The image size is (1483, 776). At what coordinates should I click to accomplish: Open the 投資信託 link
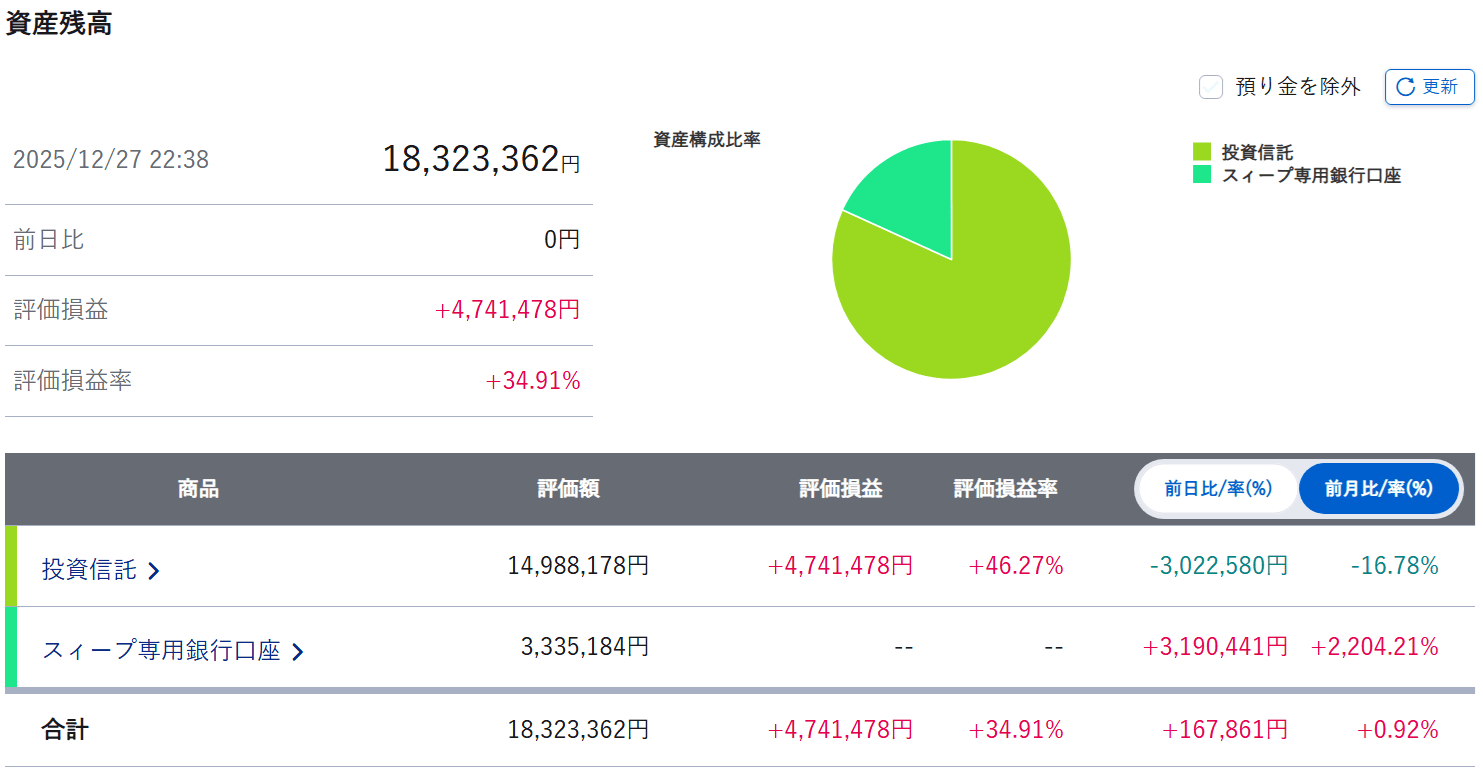coord(89,570)
